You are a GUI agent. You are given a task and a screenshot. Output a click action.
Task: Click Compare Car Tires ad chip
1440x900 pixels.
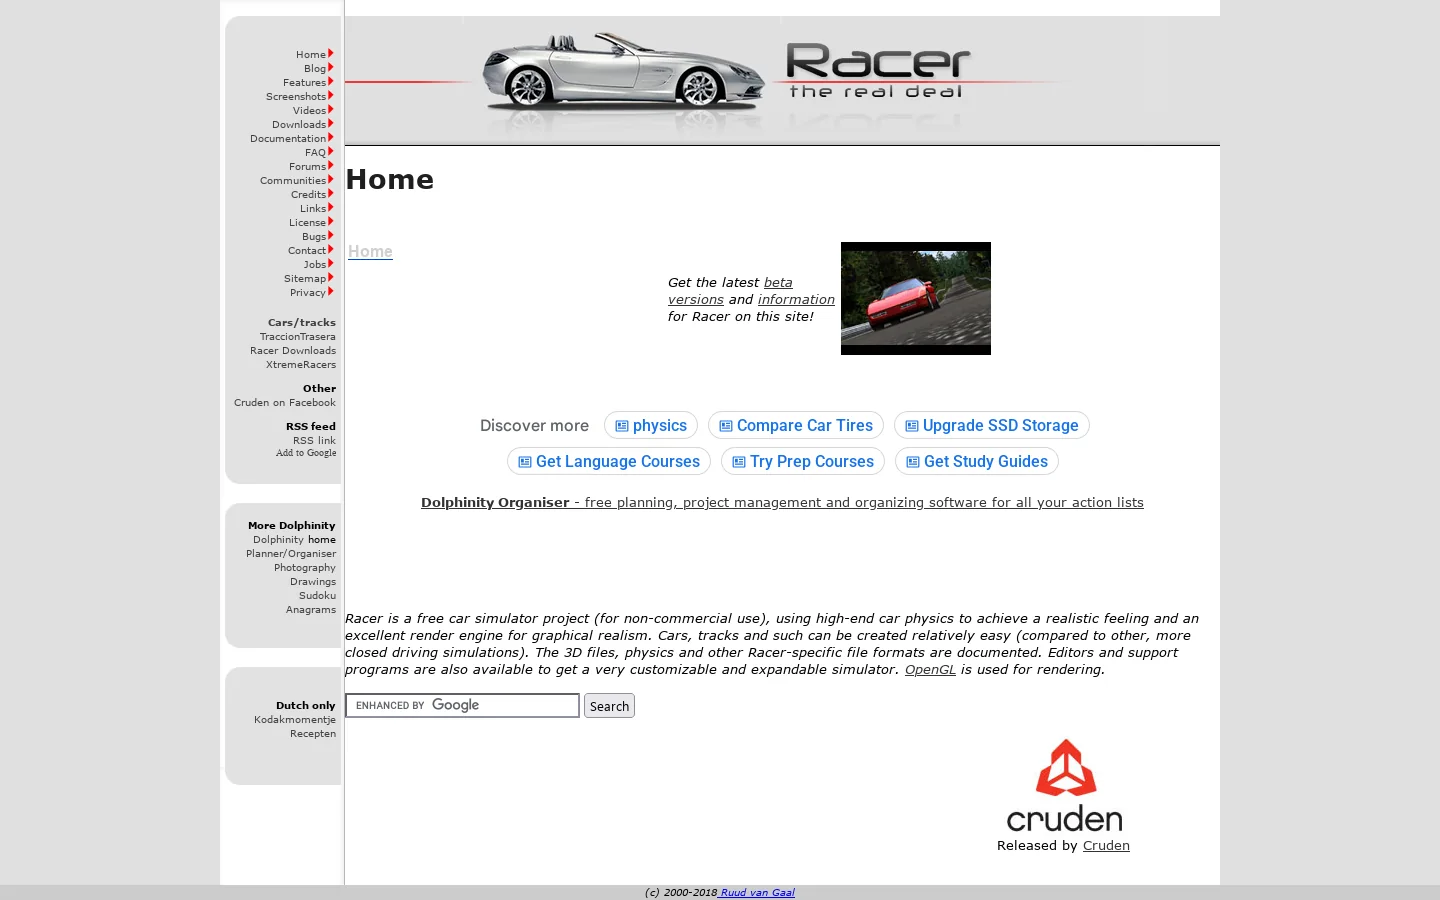pos(796,426)
